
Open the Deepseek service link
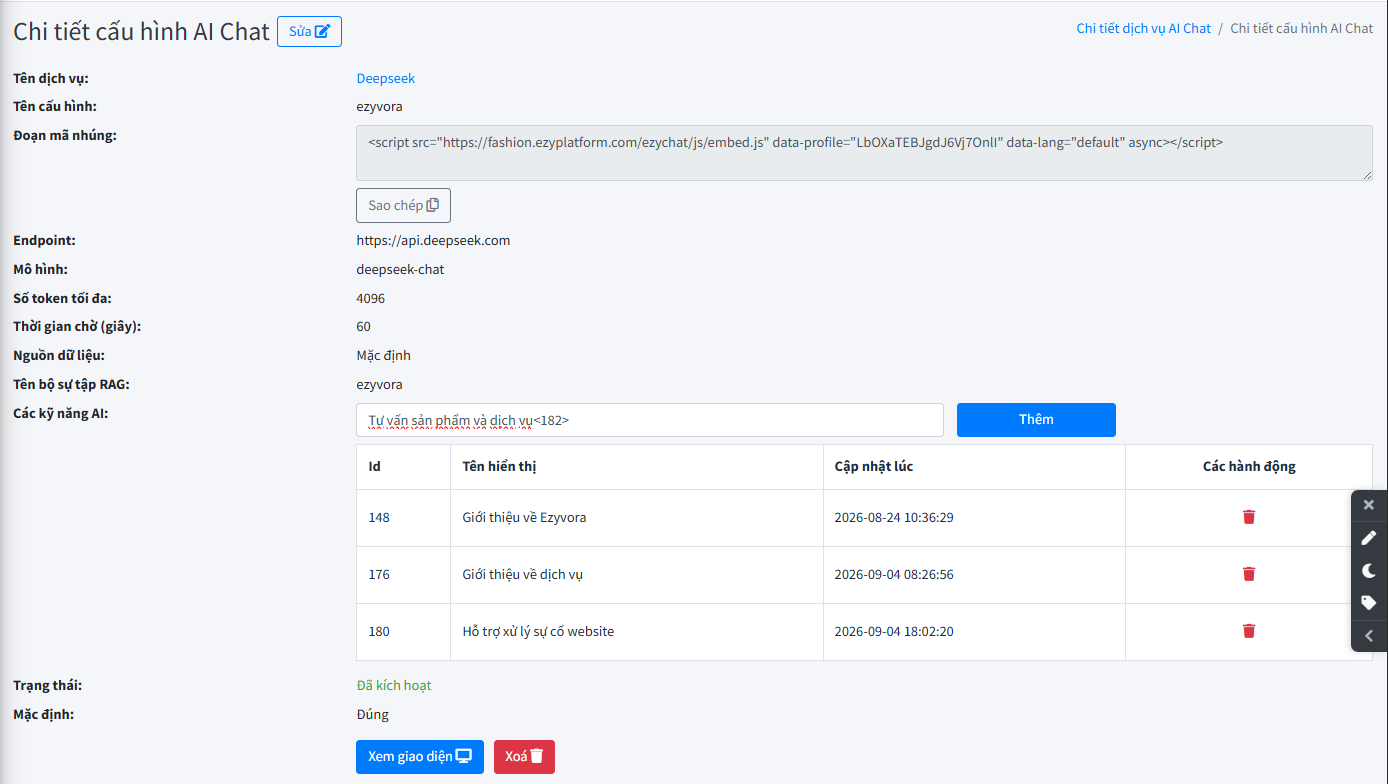[x=386, y=78]
